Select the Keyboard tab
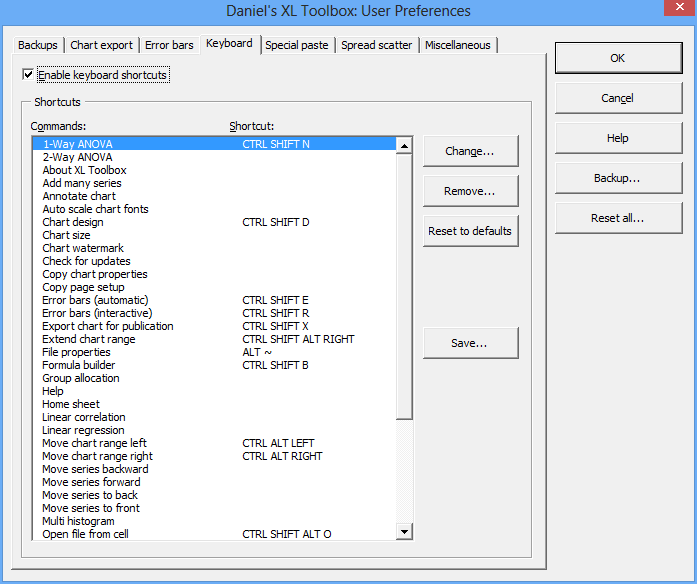The image size is (697, 584). click(229, 44)
